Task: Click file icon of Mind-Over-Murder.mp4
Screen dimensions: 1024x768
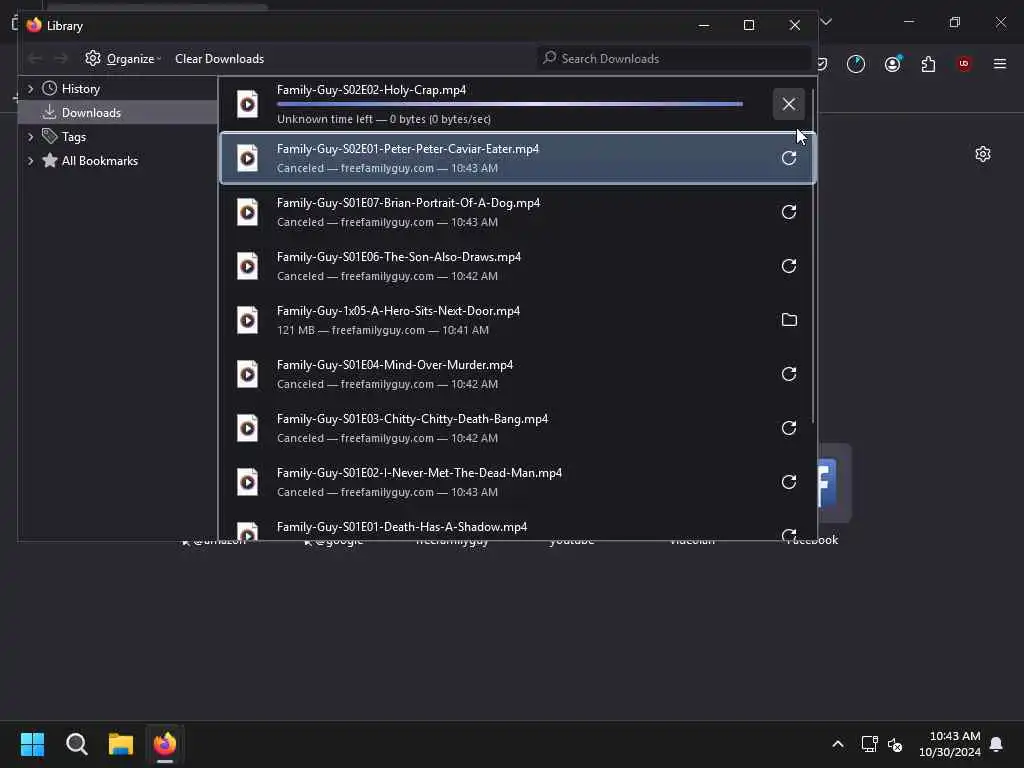Action: pyautogui.click(x=248, y=374)
